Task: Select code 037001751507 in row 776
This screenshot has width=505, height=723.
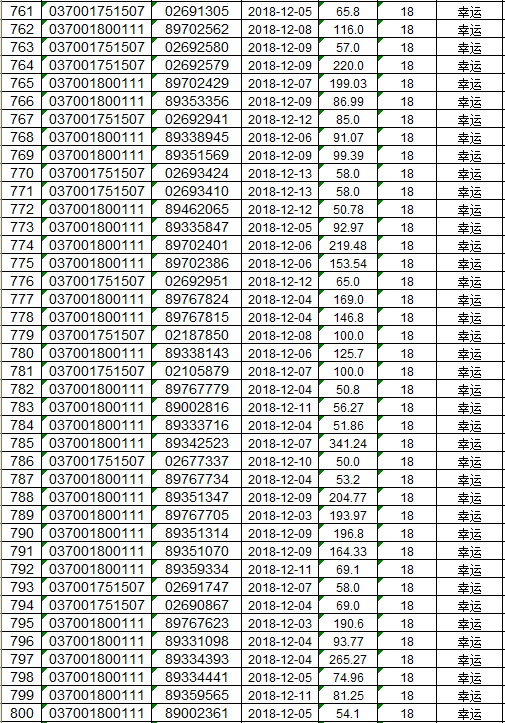Action: 96,281
